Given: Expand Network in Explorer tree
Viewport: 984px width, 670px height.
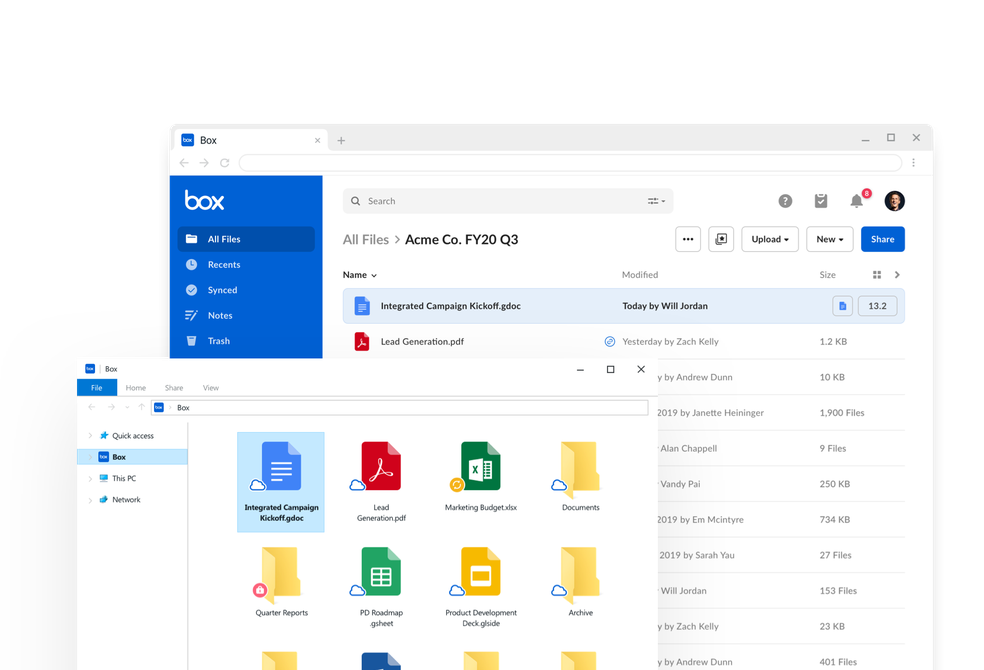Looking at the screenshot, I should 90,500.
